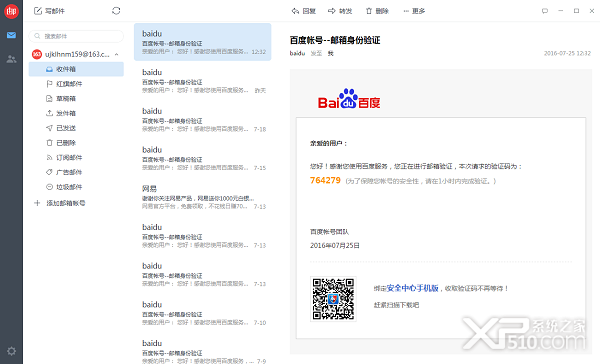This screenshot has width=600, height=364.
Task: Open the 订阅邮件 subscriptions folder
Action: click(x=76, y=158)
